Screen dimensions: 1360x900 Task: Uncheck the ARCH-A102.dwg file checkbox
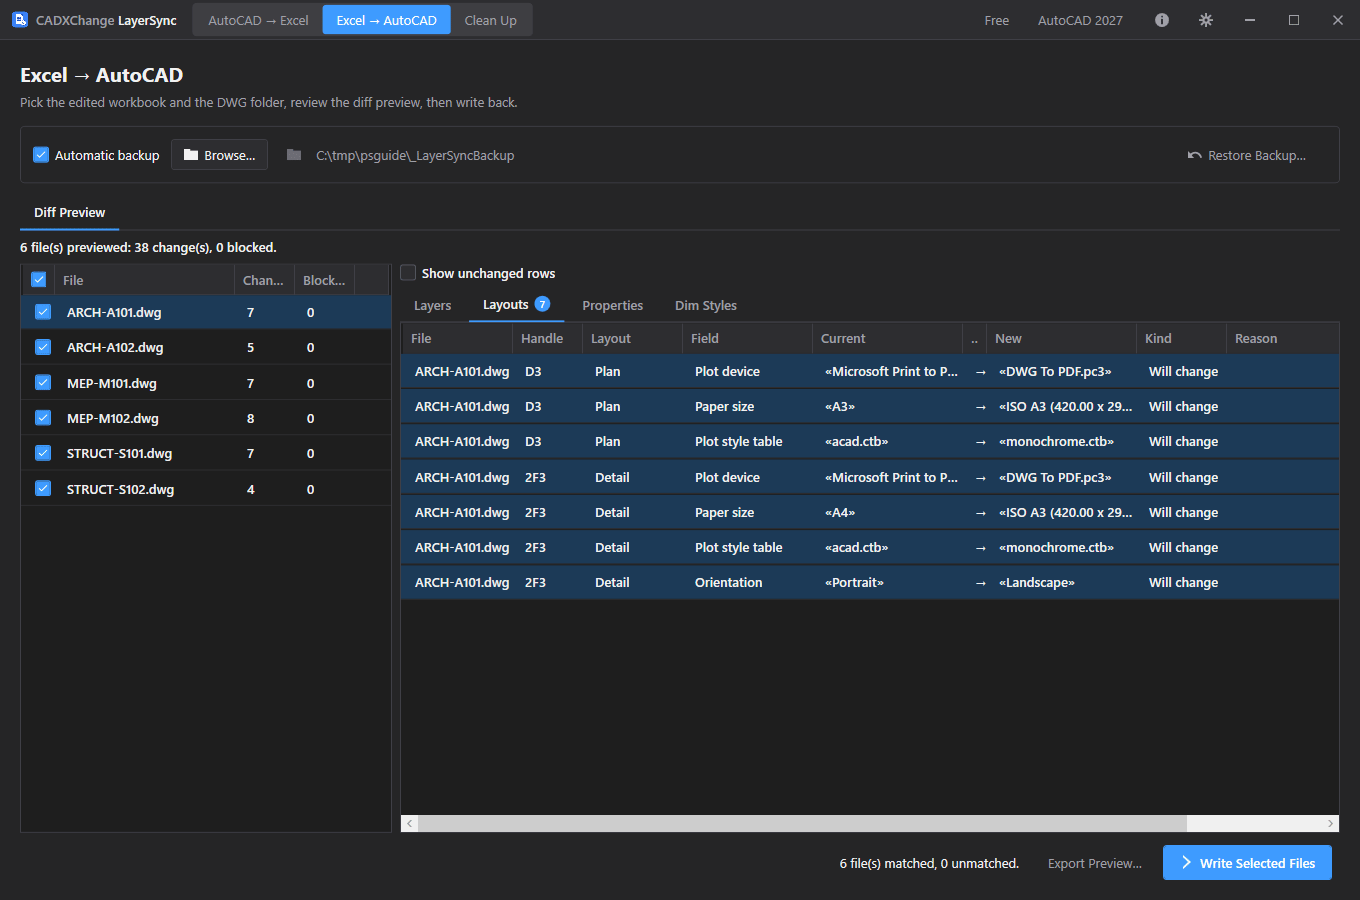pyautogui.click(x=43, y=347)
